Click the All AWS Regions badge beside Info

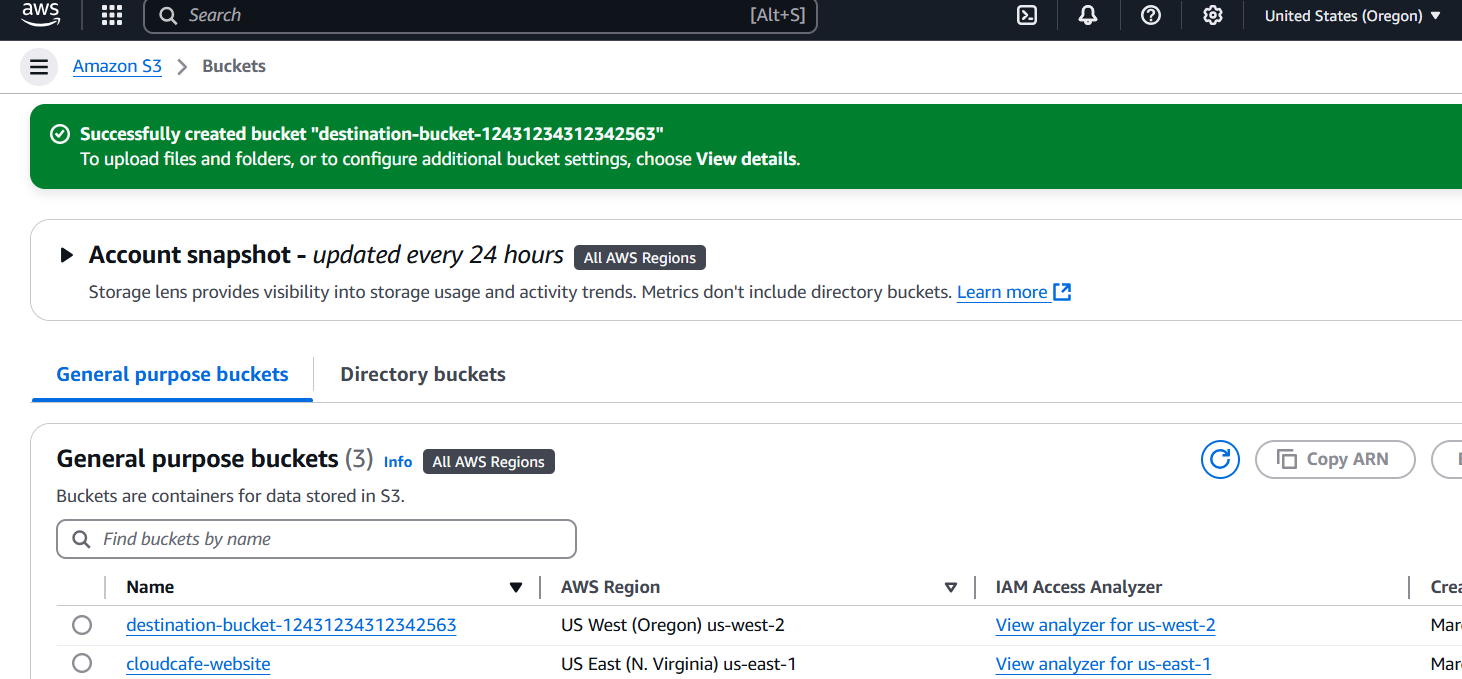489,461
